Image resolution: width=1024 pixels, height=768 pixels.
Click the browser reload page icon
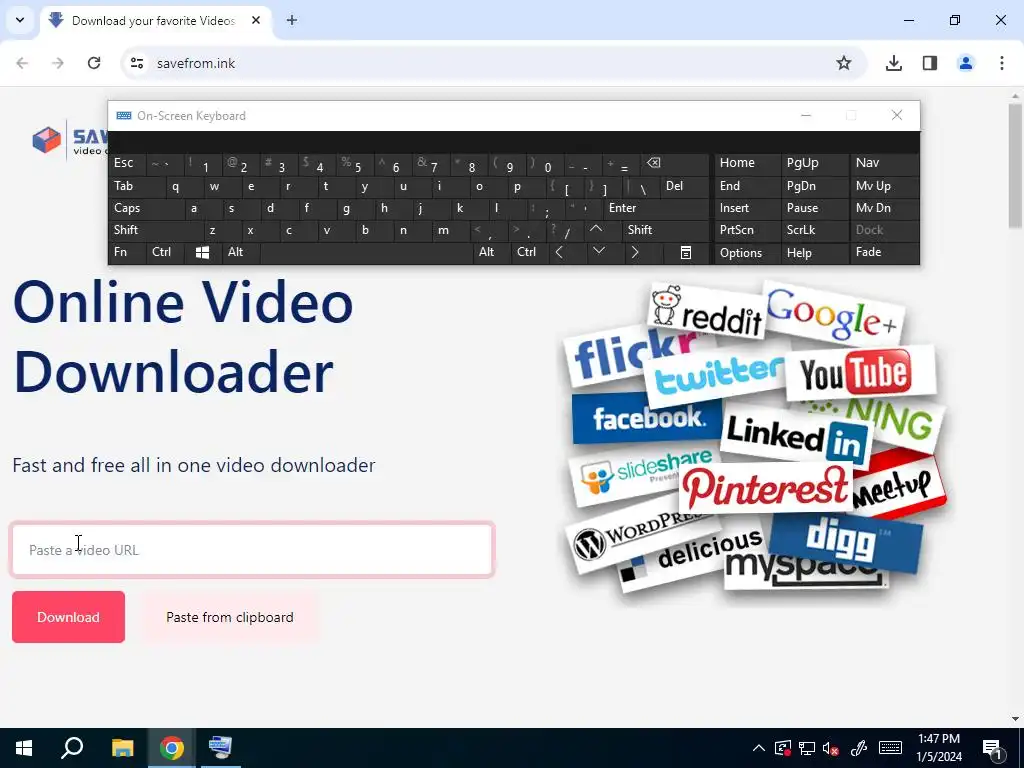pos(94,63)
